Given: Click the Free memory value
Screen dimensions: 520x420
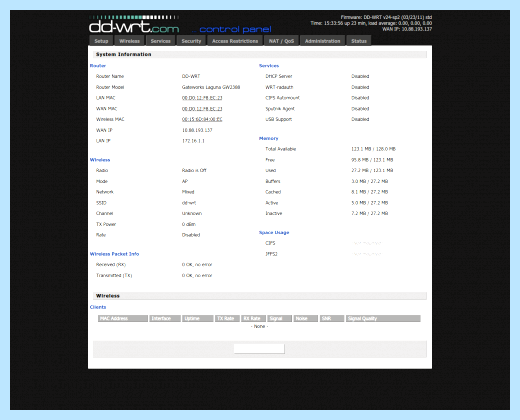Looking at the screenshot, I should tap(372, 160).
